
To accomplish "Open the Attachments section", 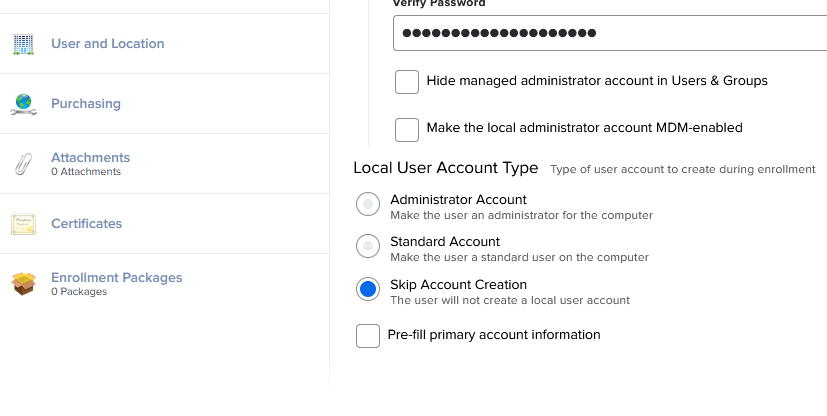I will 90,158.
